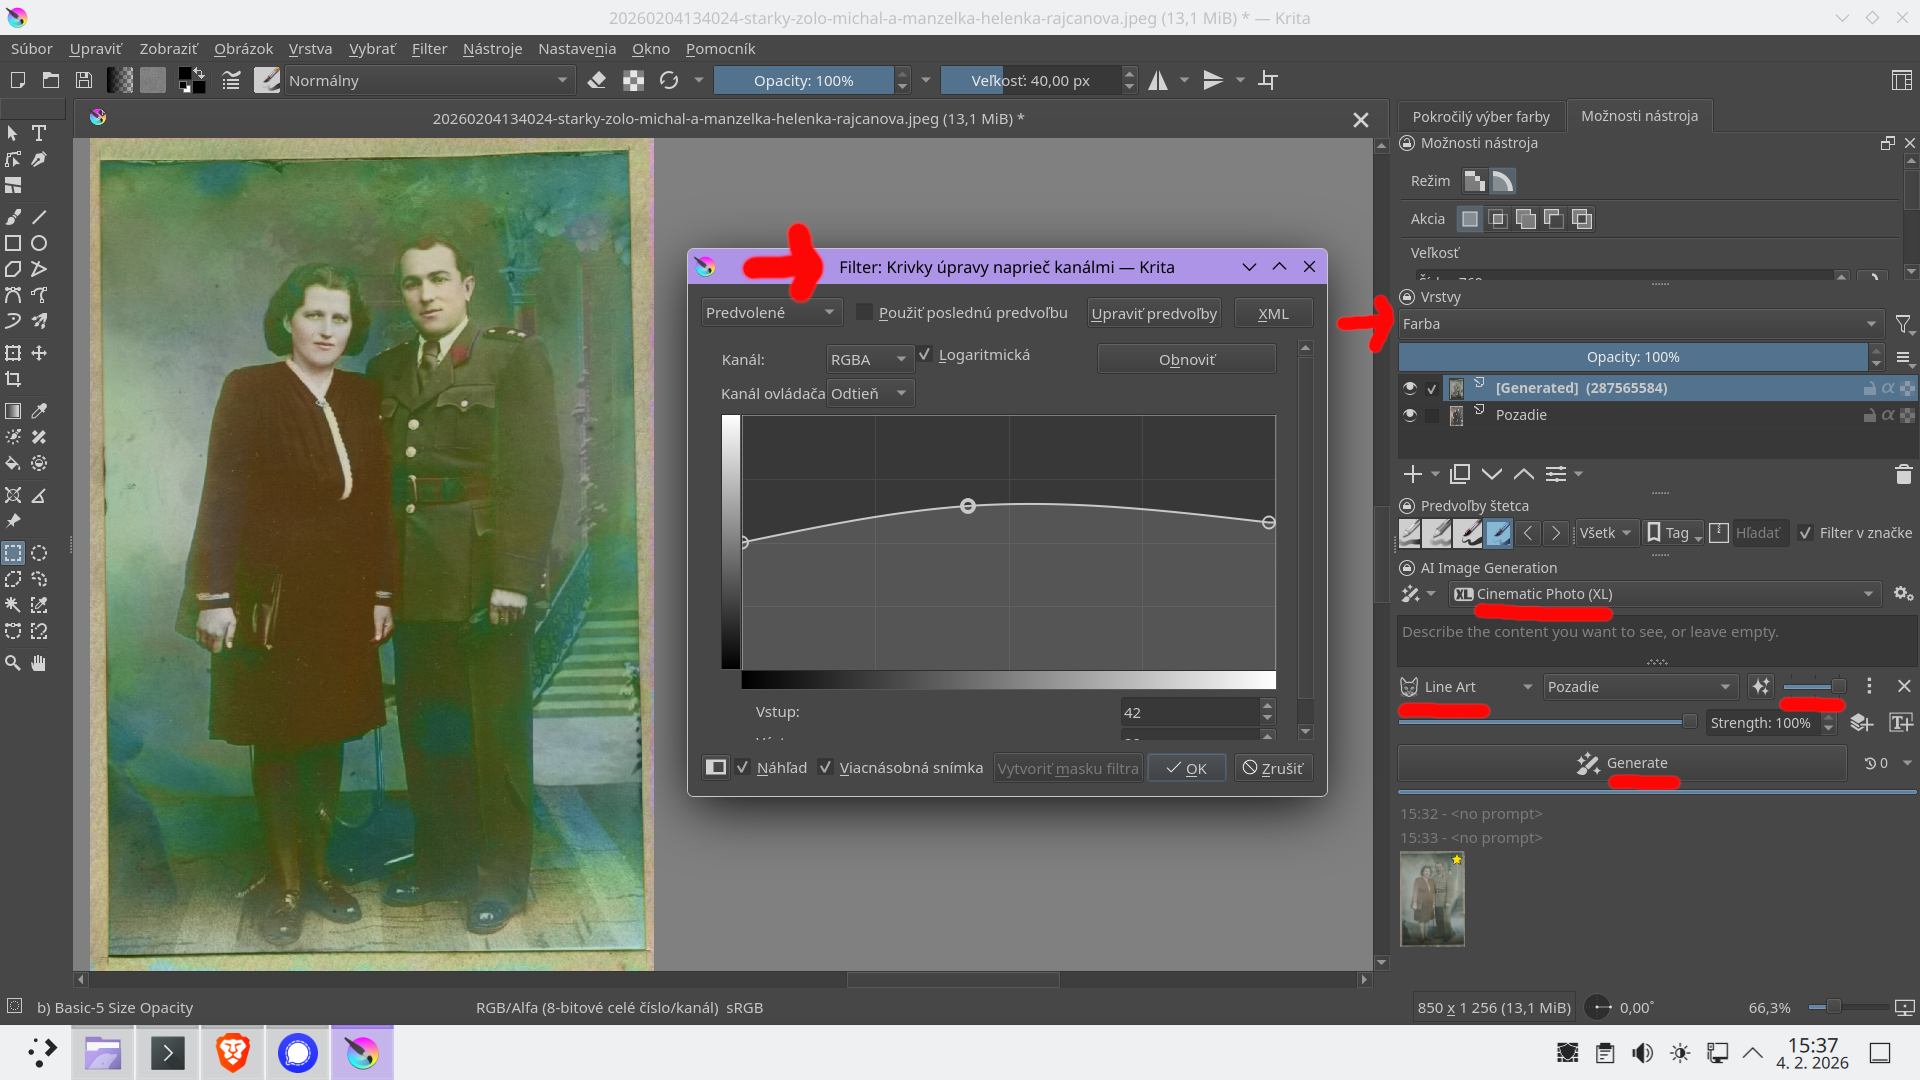Choose the Fill bucket tool

[x=13, y=463]
